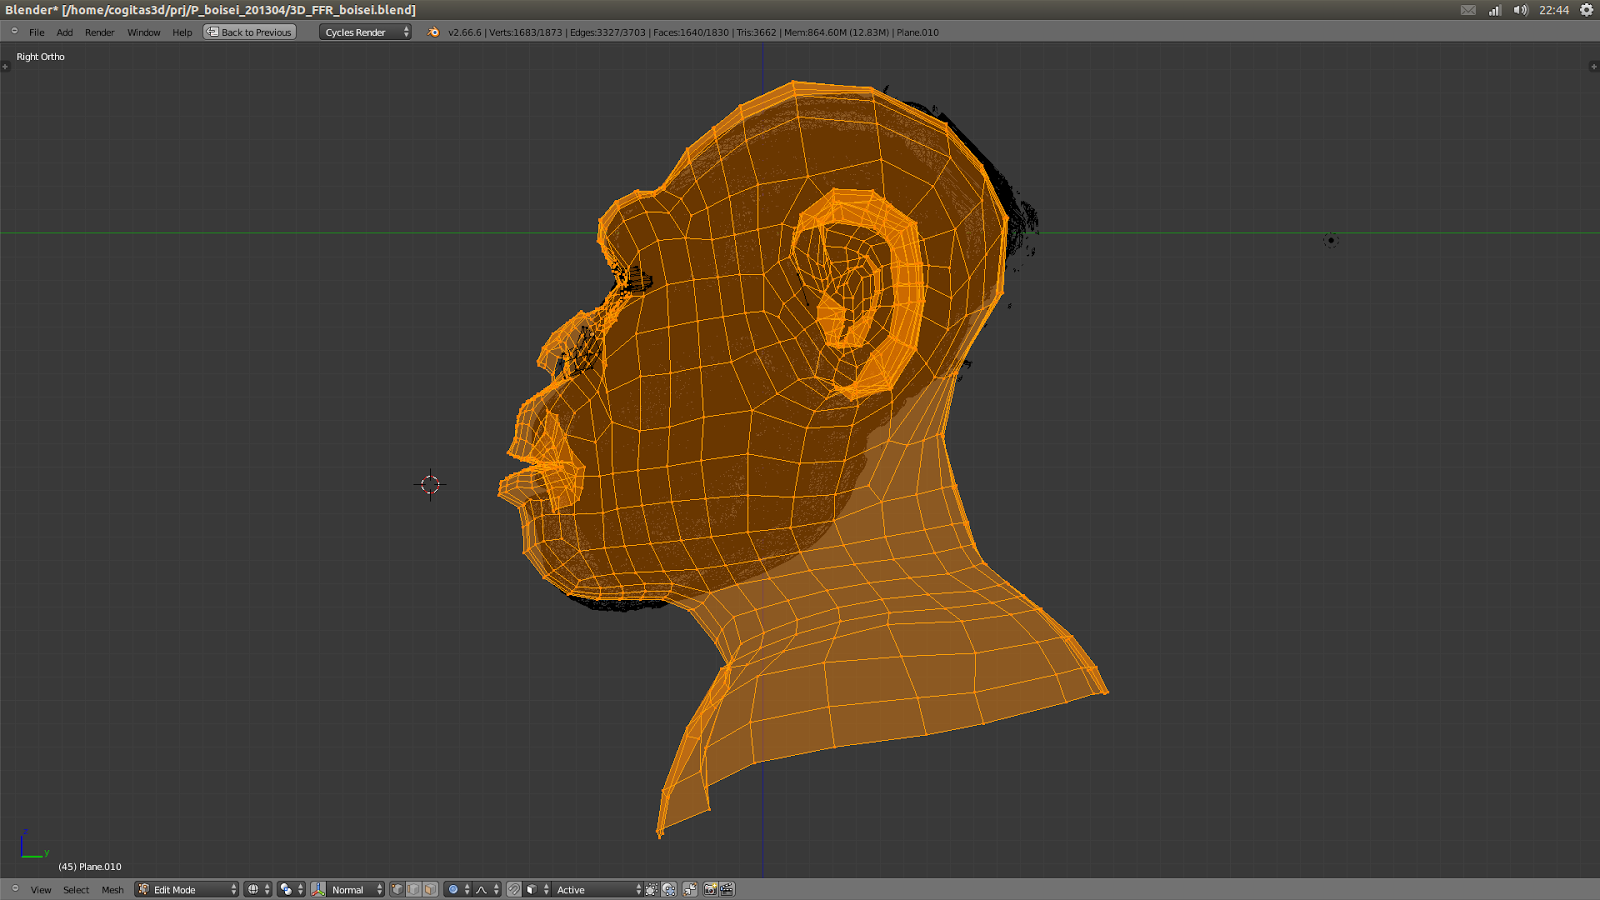Switch to Vertex select mode
Viewport: 1600px width, 900px height.
tap(397, 889)
